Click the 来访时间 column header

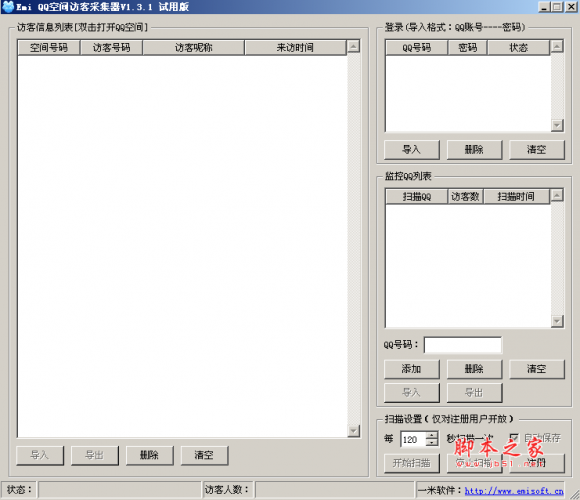click(x=295, y=48)
